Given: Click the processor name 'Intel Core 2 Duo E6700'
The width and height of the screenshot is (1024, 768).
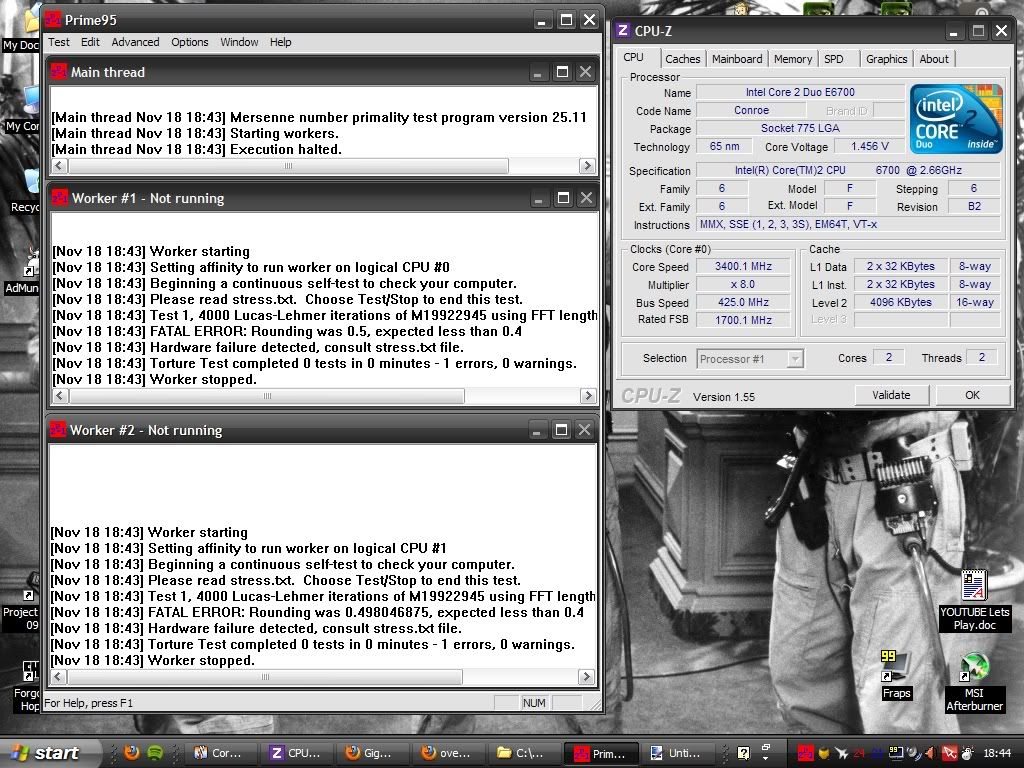Looking at the screenshot, I should tap(800, 92).
